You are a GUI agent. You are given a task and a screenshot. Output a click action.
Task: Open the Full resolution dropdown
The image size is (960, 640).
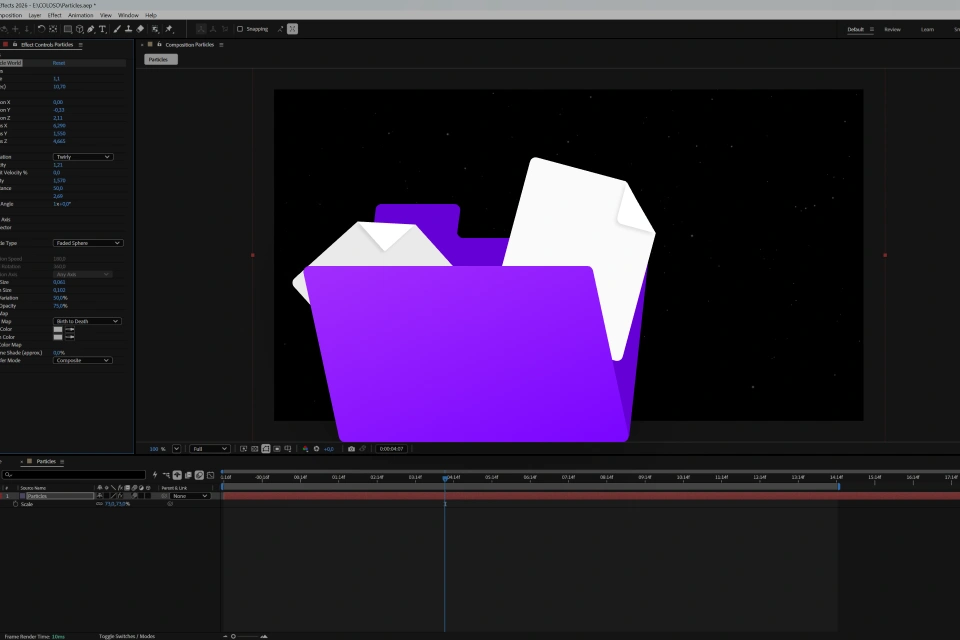pos(210,449)
